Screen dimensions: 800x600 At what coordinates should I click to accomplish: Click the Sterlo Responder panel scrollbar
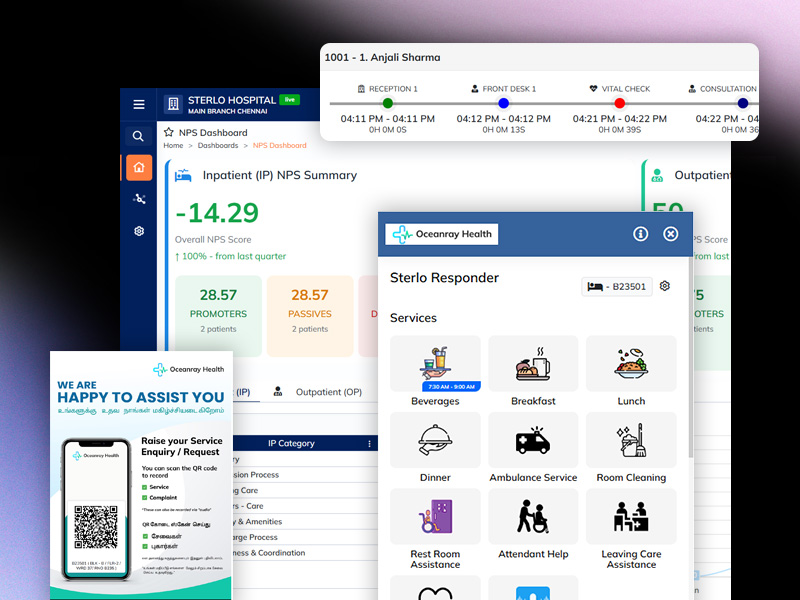[688, 400]
